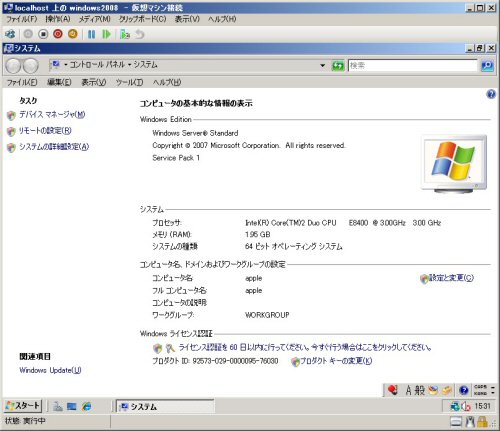
Task: Open the メディア(M) menu
Action: 95,19
